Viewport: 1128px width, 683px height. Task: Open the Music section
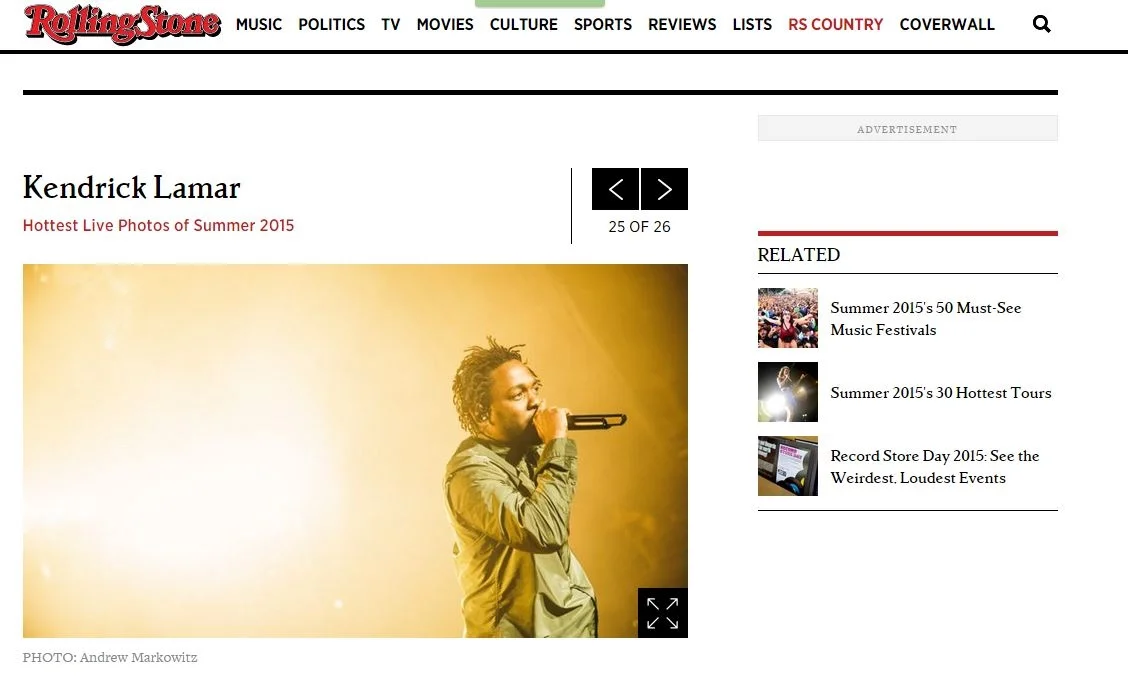click(259, 24)
